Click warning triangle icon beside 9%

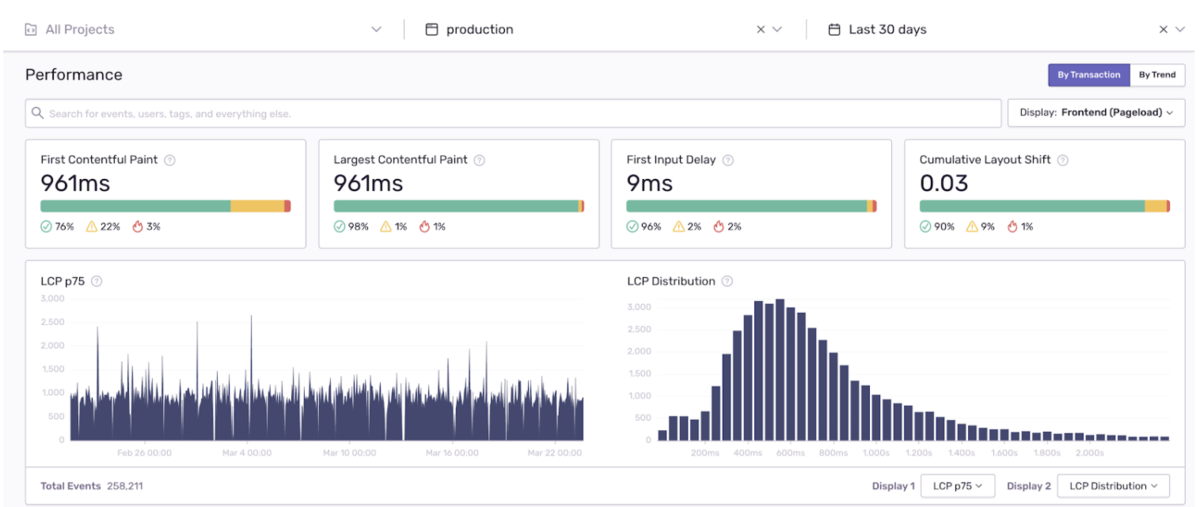pyautogui.click(x=972, y=227)
